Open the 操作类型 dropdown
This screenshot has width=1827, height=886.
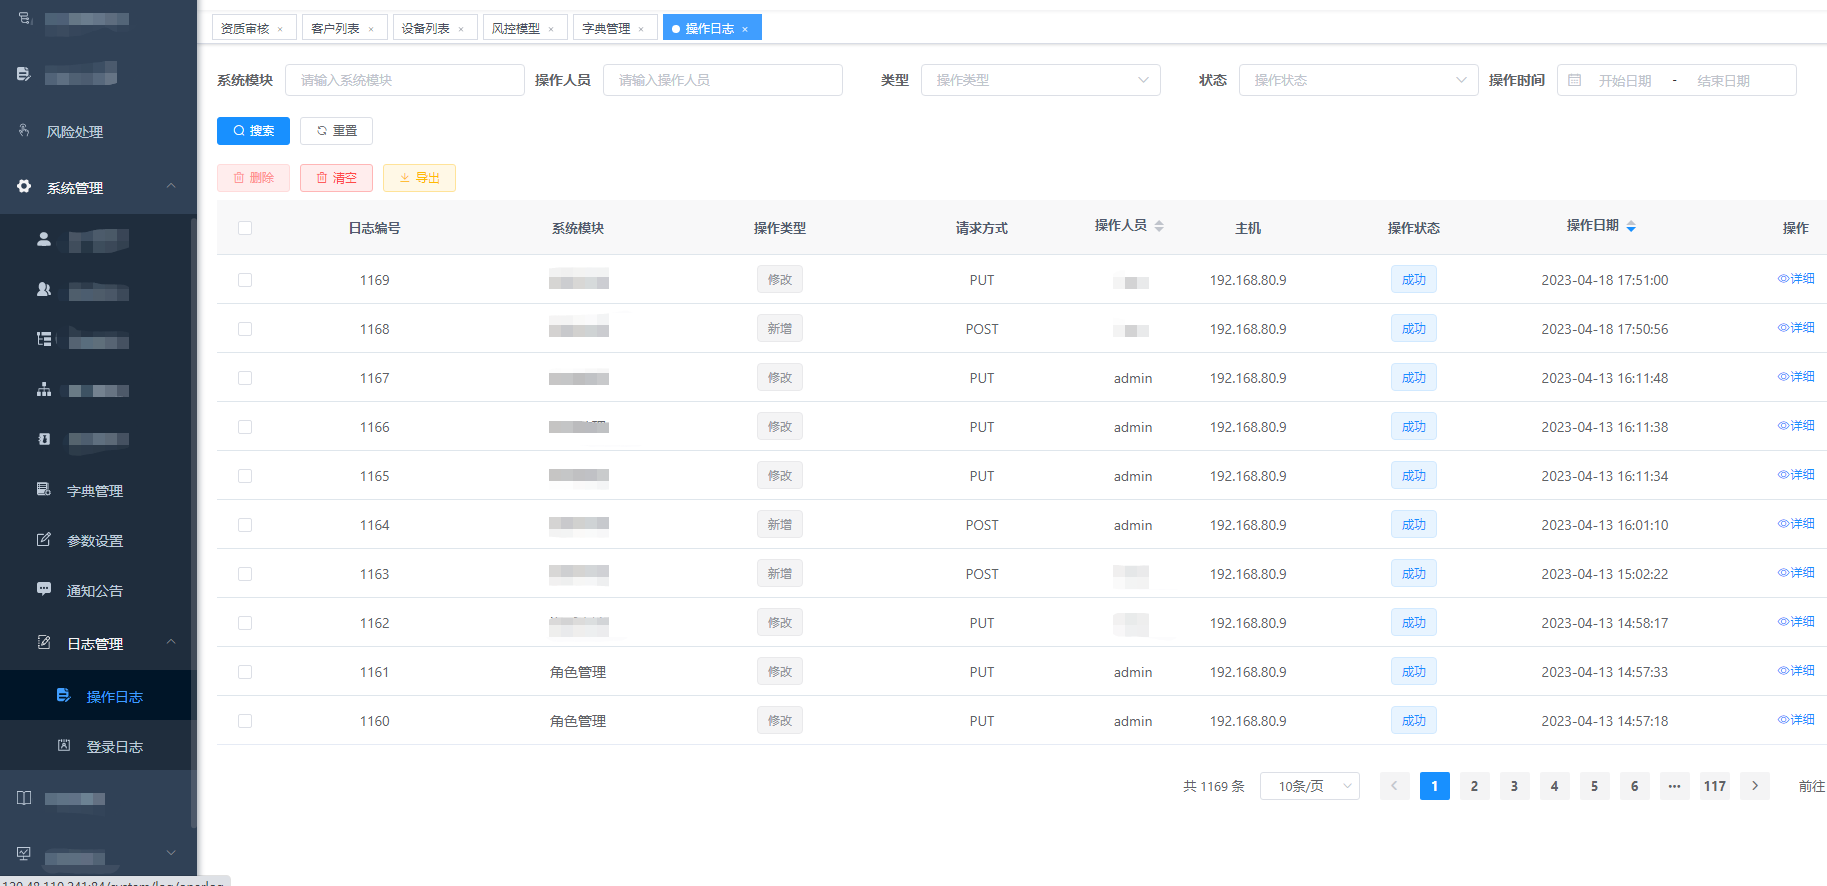(x=1040, y=80)
